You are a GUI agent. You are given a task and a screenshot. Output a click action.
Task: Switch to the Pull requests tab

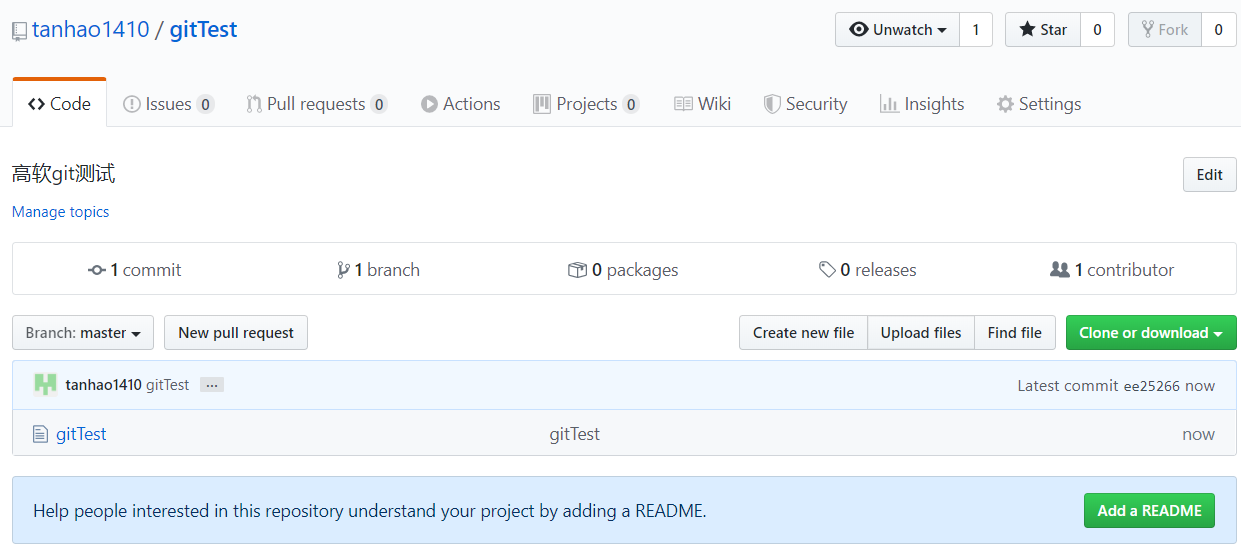[x=316, y=104]
